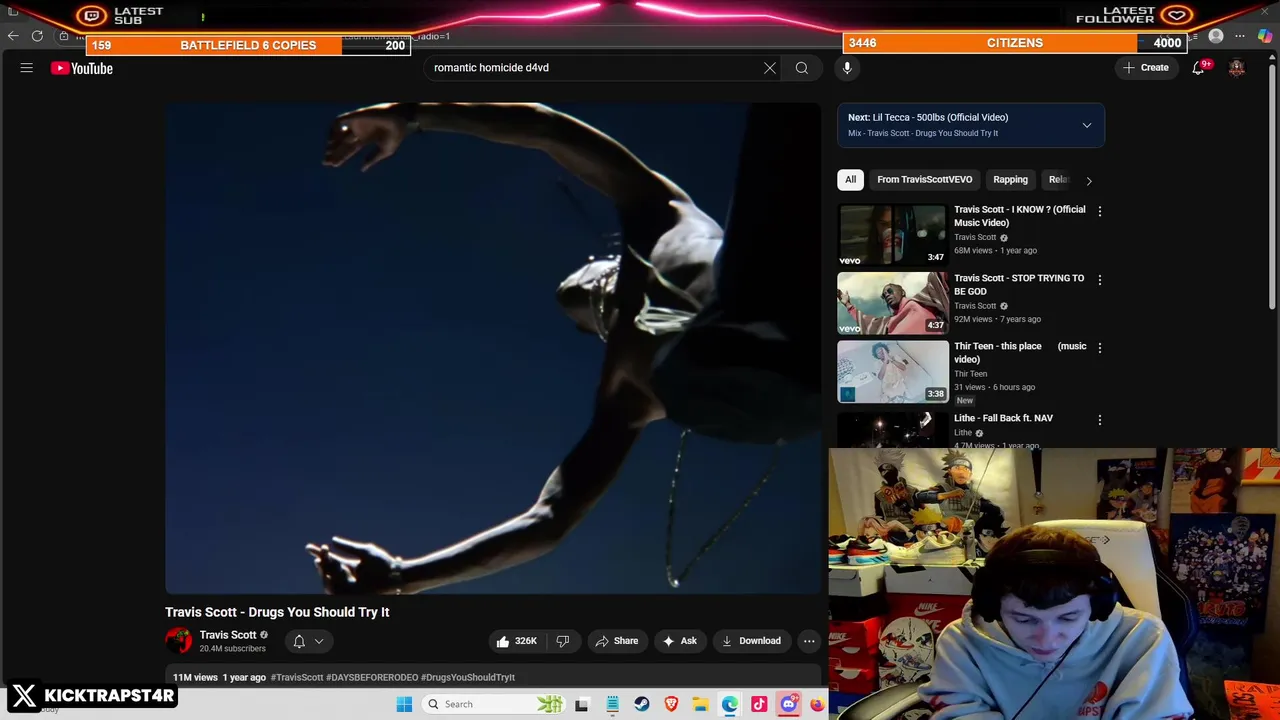
Task: Open Steam from the taskbar
Action: click(642, 704)
